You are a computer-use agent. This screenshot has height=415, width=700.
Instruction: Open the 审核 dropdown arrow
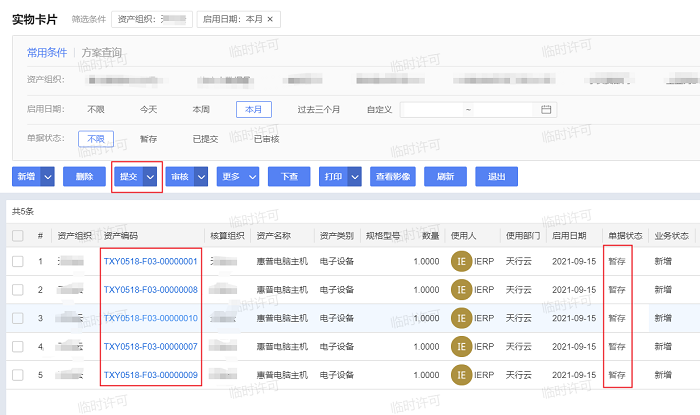tap(201, 176)
